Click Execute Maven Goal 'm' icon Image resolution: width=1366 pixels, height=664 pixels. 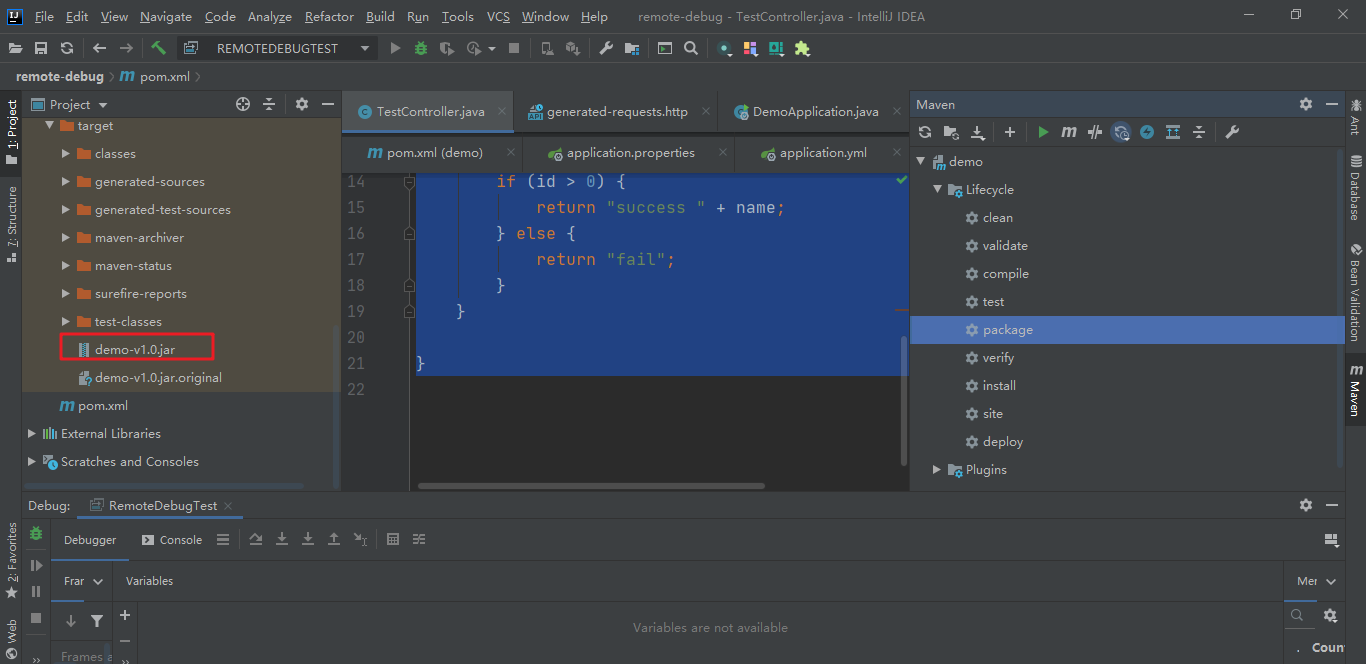[1069, 132]
